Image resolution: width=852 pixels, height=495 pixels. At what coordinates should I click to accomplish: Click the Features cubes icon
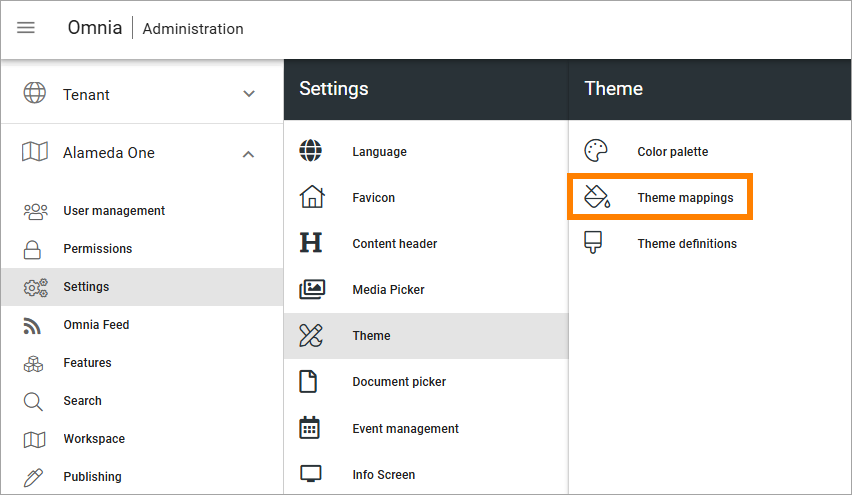pos(34,364)
